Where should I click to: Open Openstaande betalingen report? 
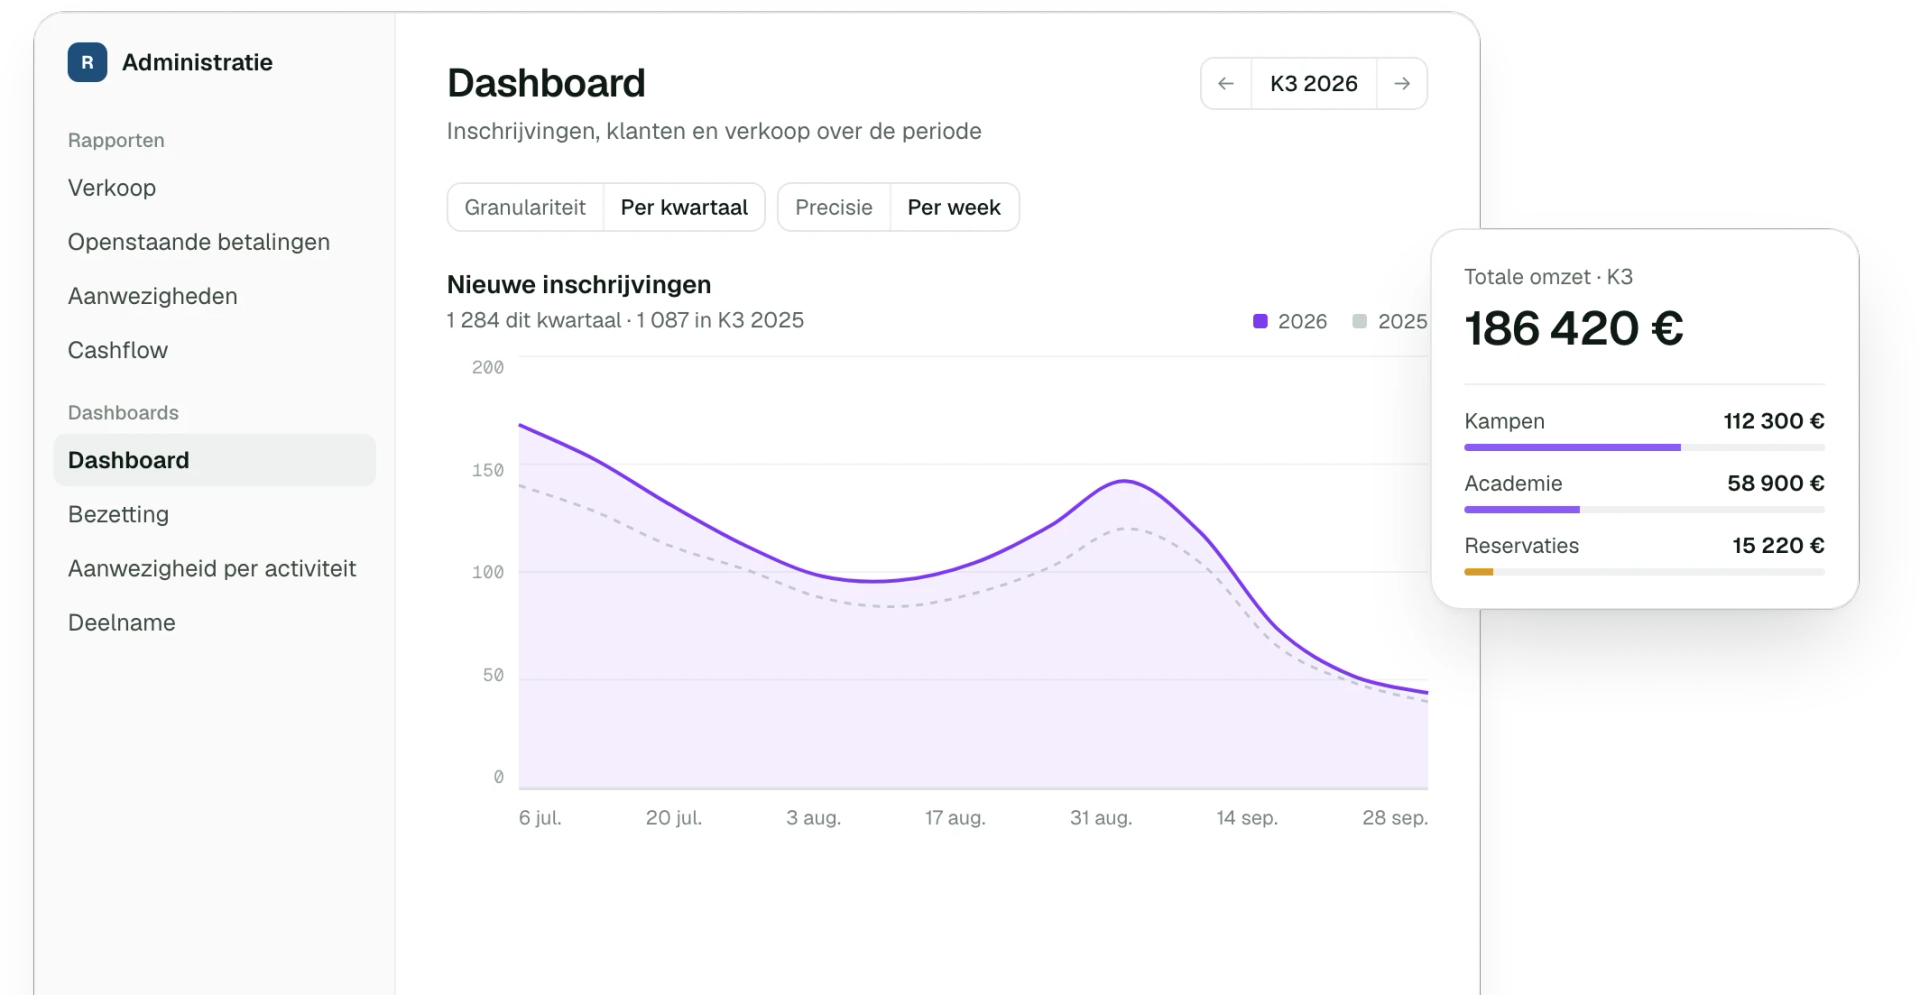(x=199, y=242)
